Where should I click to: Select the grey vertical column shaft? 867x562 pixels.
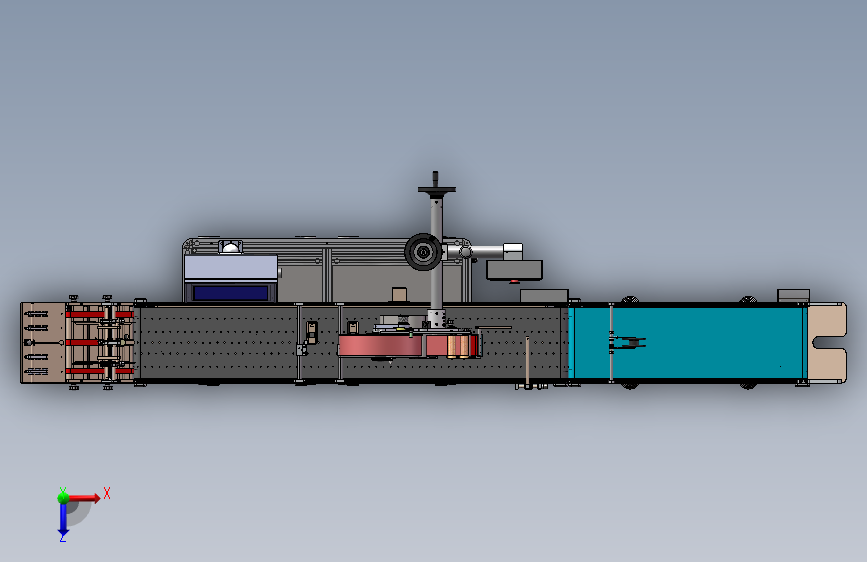[x=436, y=254]
